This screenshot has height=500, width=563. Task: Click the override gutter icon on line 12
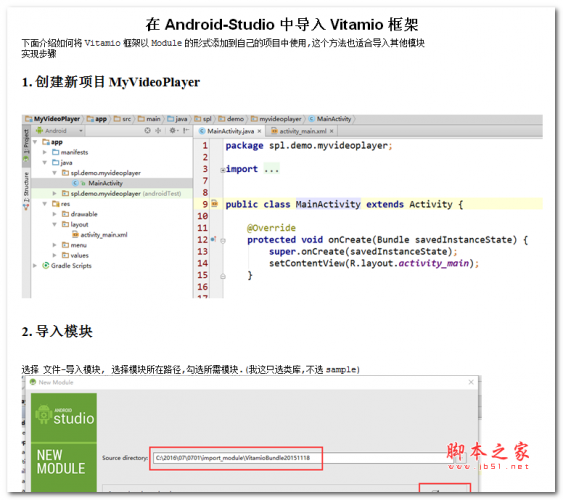[213, 239]
